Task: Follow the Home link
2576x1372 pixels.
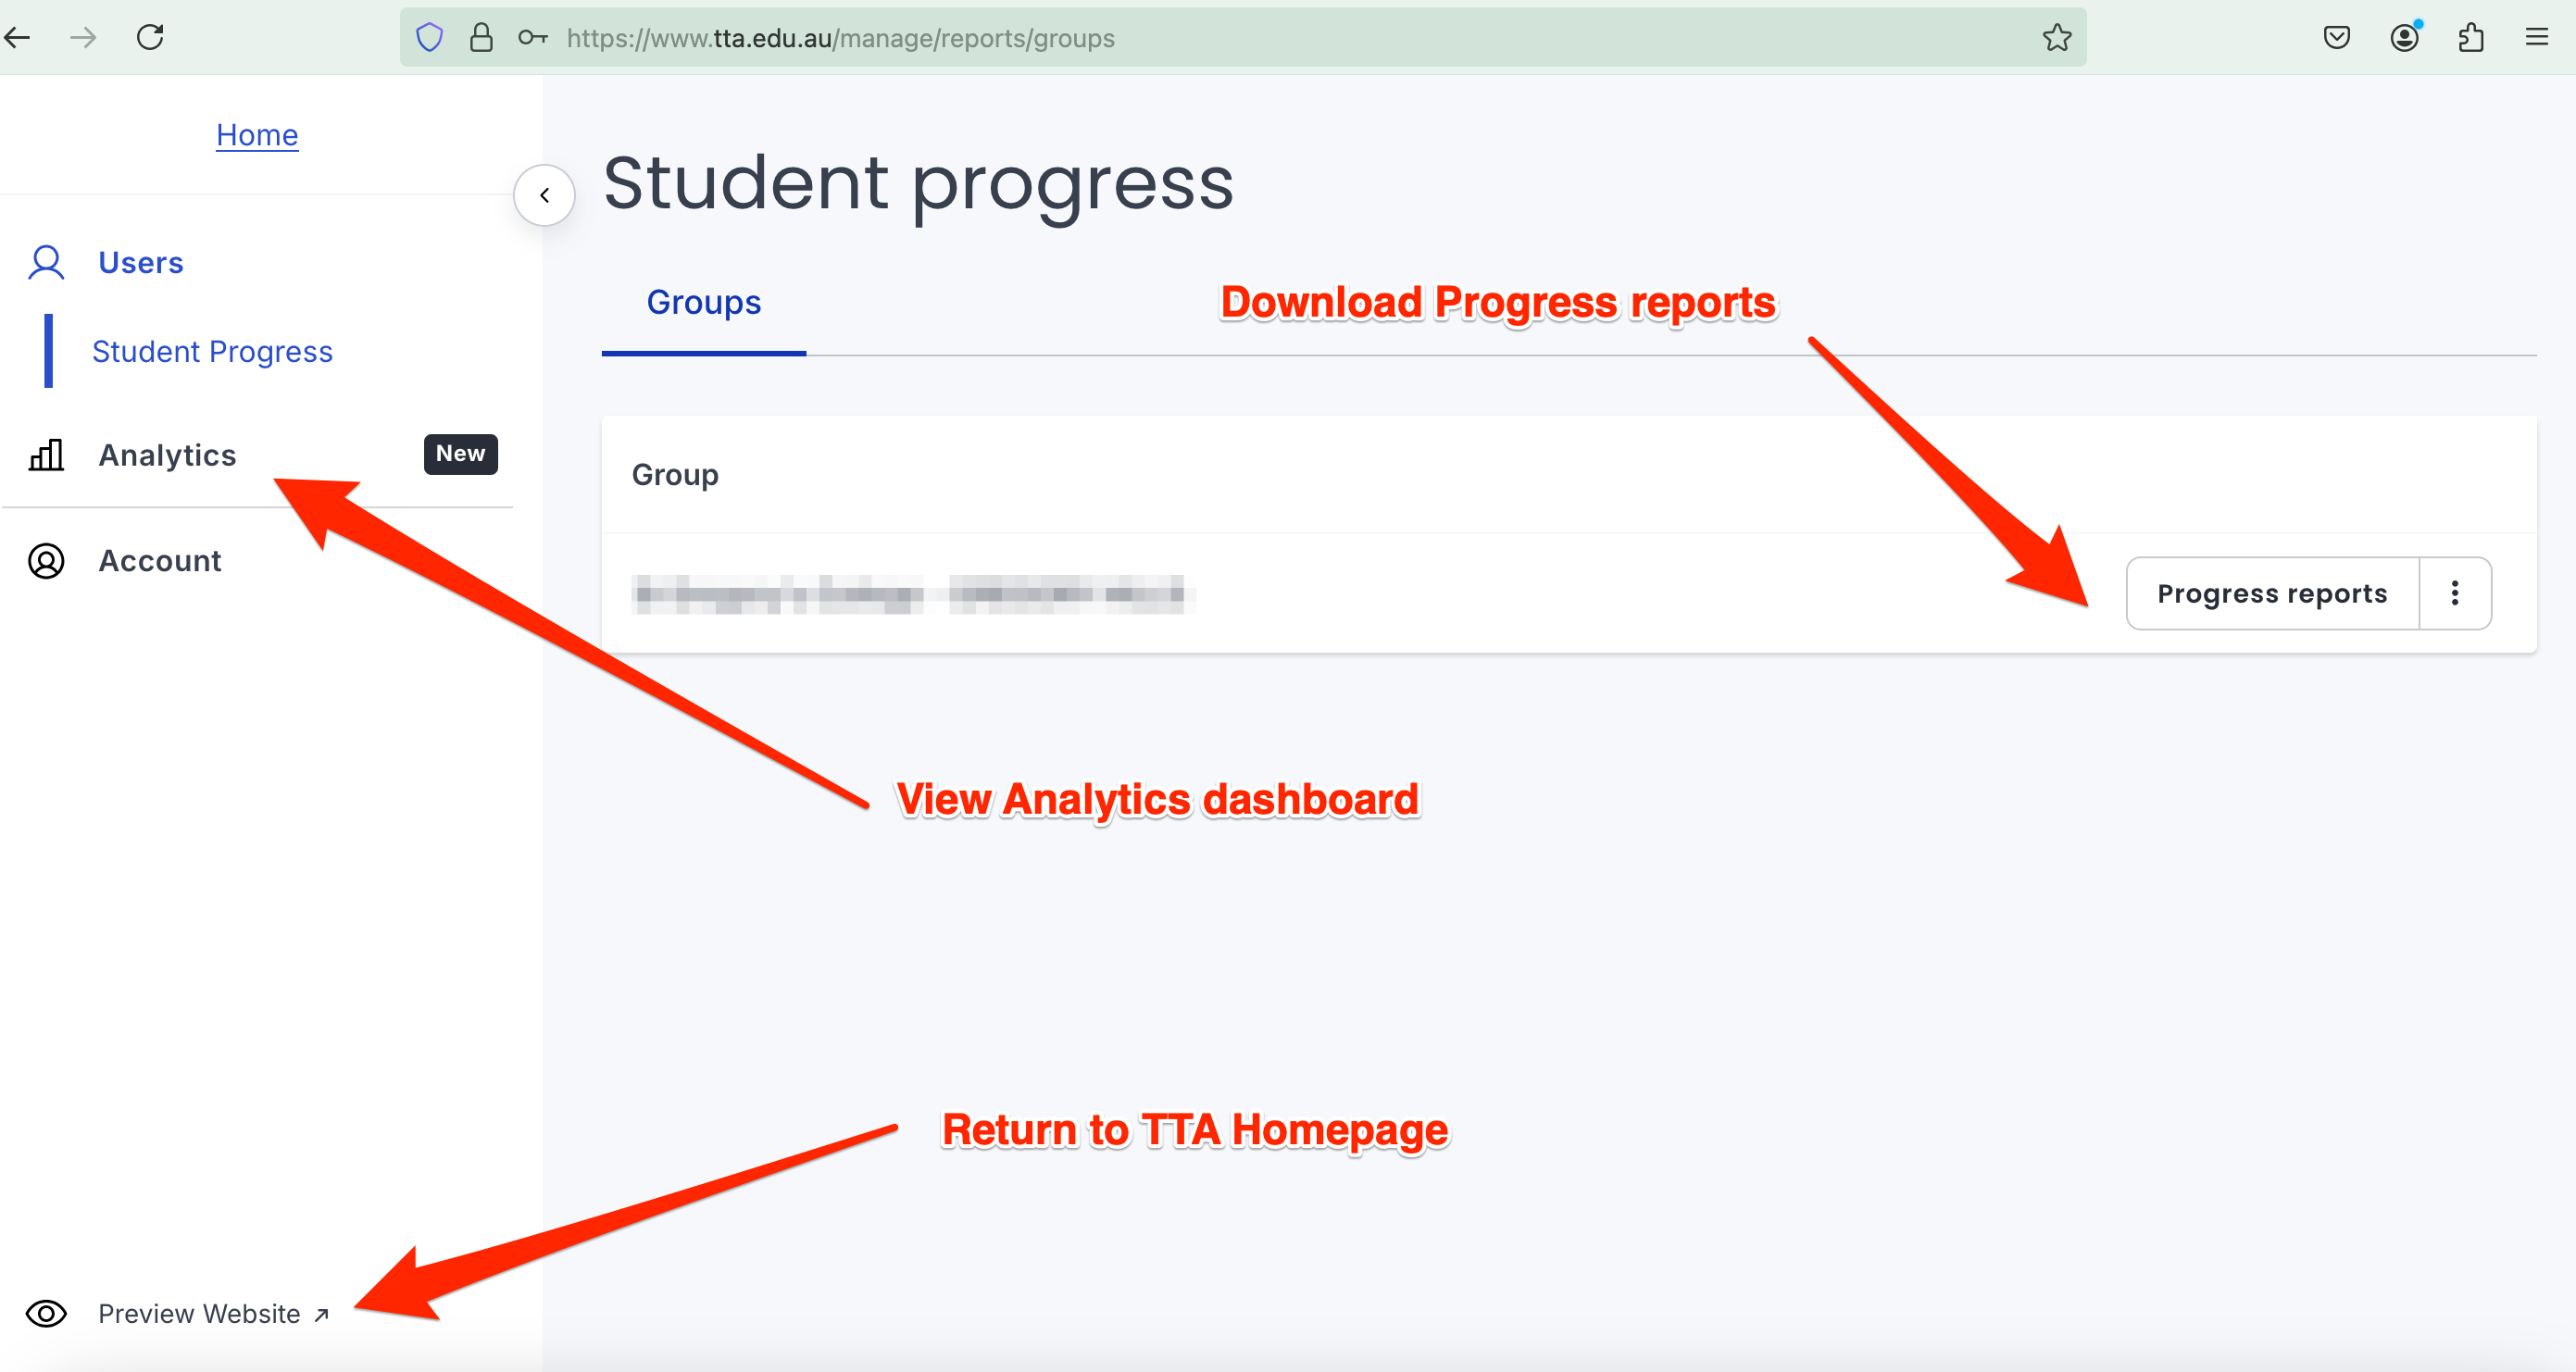Action: (257, 134)
